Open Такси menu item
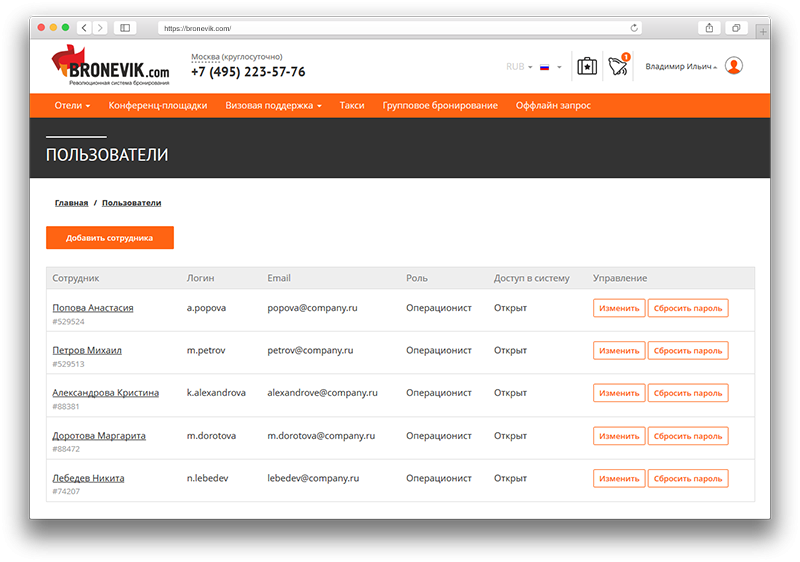Image resolution: width=800 pixels, height=562 pixels. coord(352,106)
